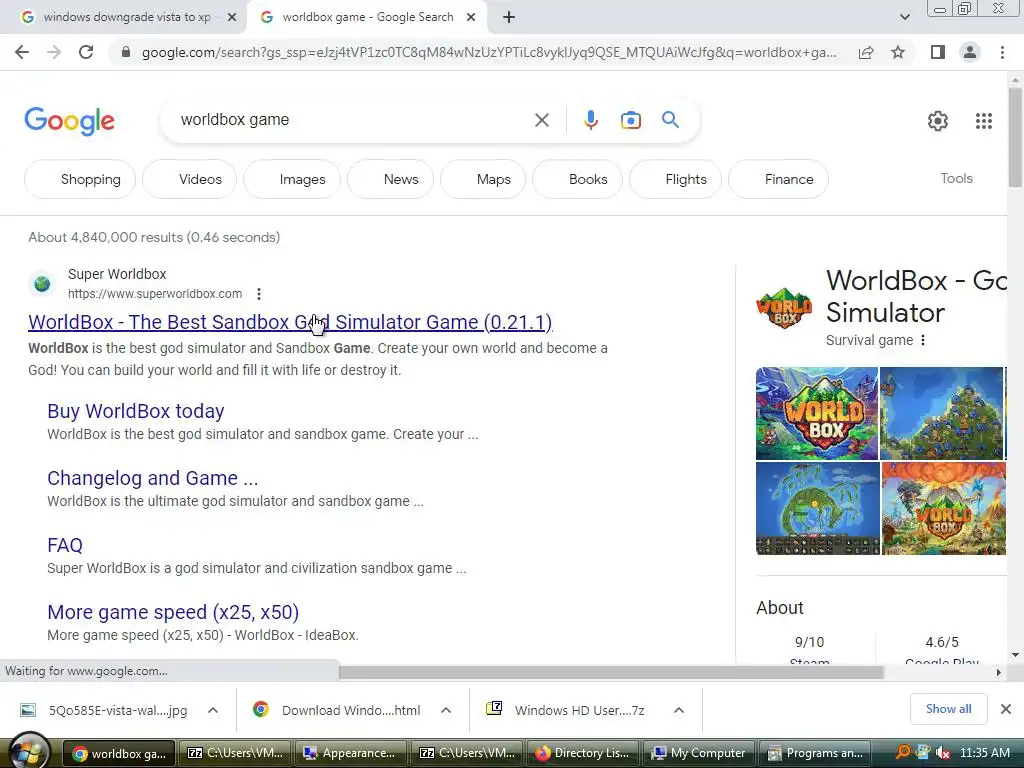
Task: Open the WorldBox logo thumbnail image
Action: (817, 413)
